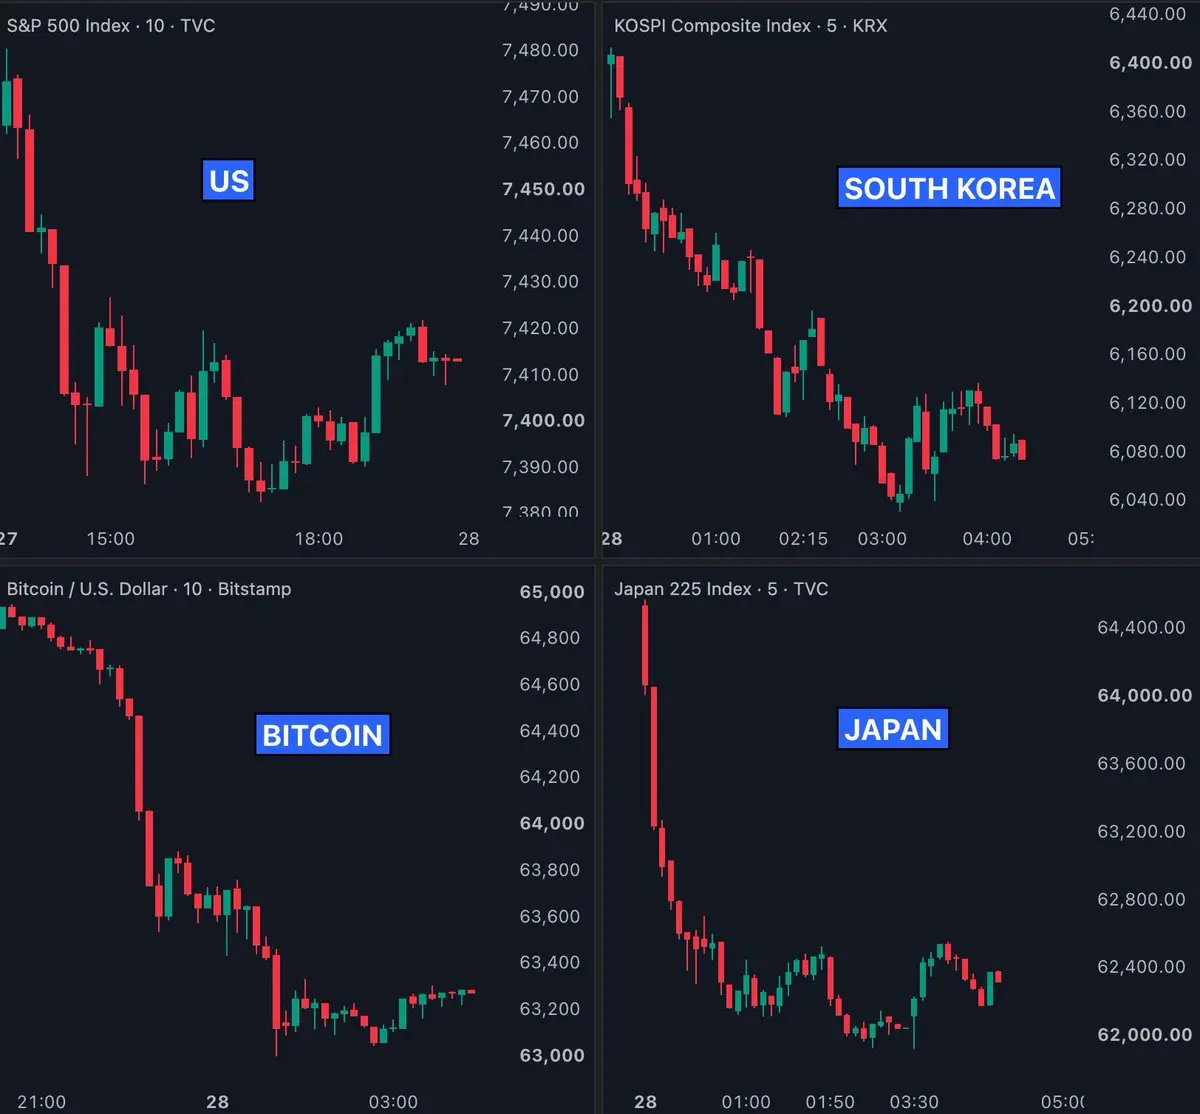
Task: Select the Bitcoin / U.S. Dollar chart title
Action: (x=149, y=589)
